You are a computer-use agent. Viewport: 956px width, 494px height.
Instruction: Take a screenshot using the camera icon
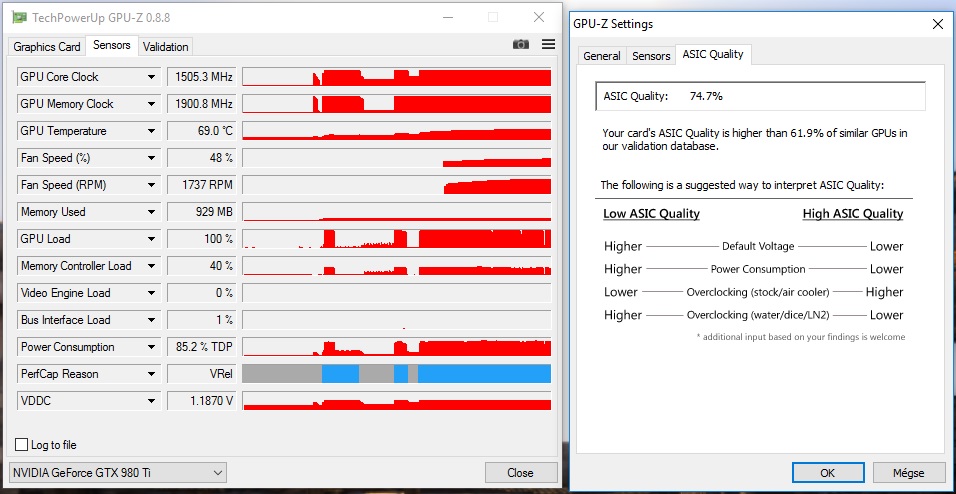(x=520, y=44)
